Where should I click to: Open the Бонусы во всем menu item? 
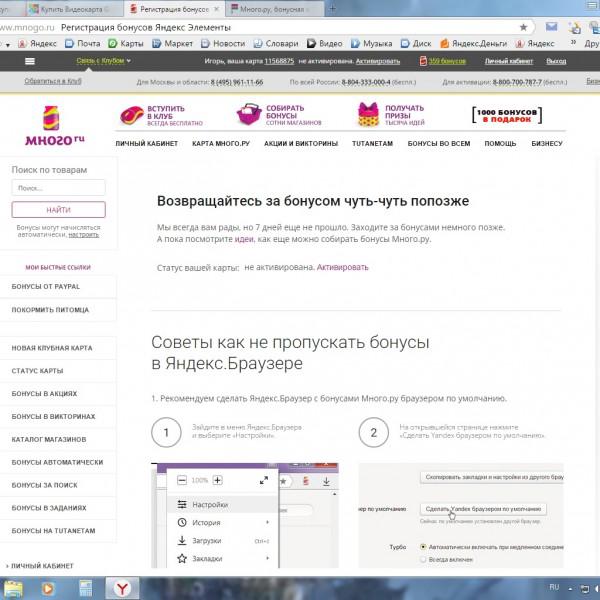click(439, 143)
